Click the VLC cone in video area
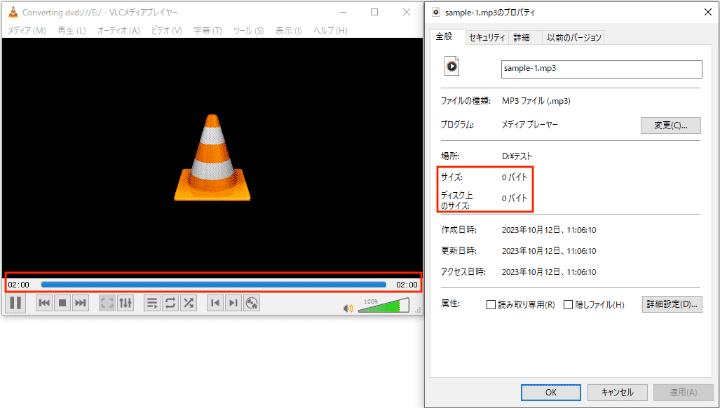The width and height of the screenshot is (720, 408). tap(212, 157)
